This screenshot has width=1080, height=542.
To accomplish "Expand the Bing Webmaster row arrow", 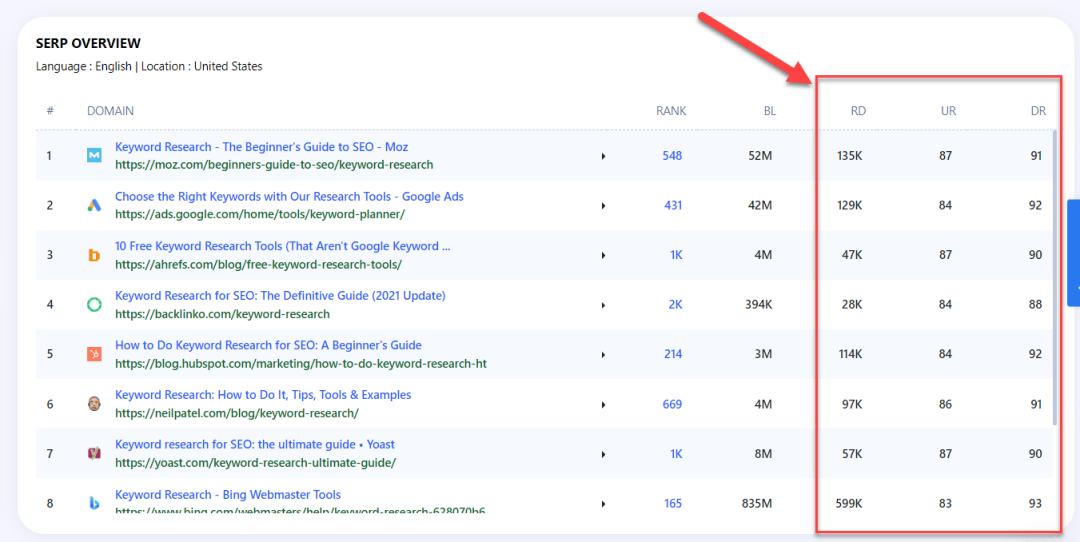I will (603, 504).
